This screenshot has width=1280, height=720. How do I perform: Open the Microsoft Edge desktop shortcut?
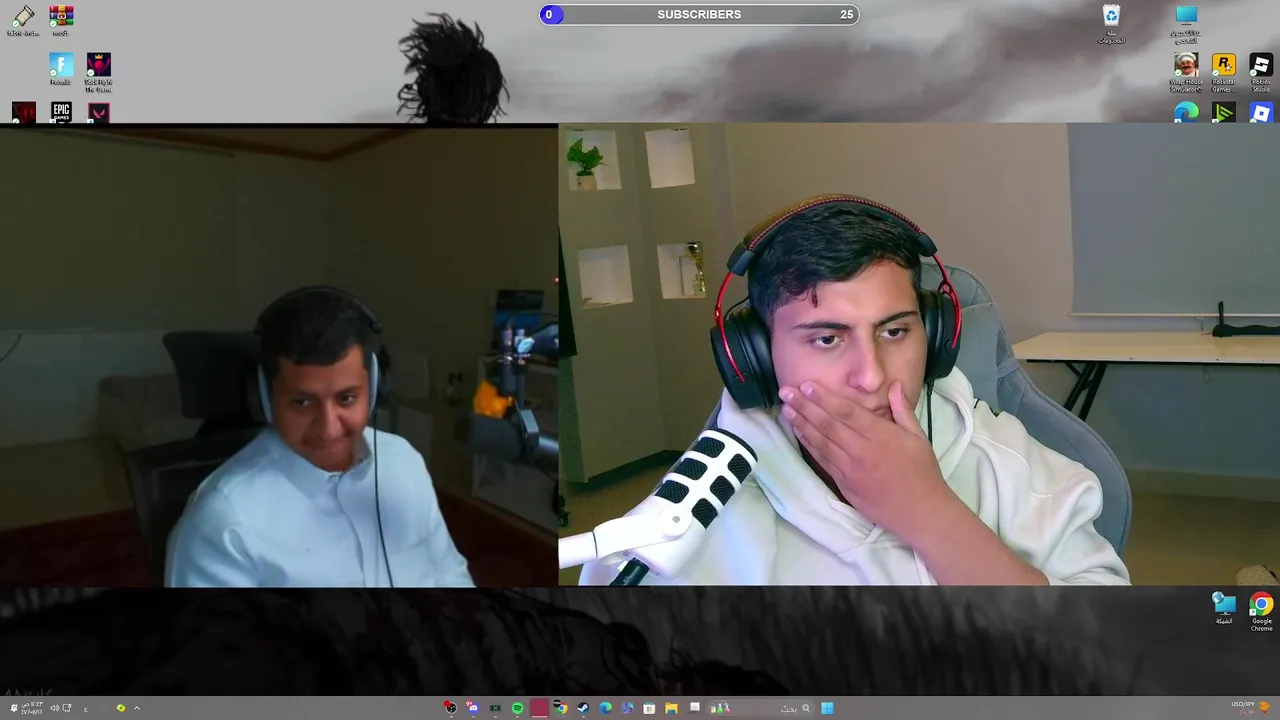[x=1186, y=113]
